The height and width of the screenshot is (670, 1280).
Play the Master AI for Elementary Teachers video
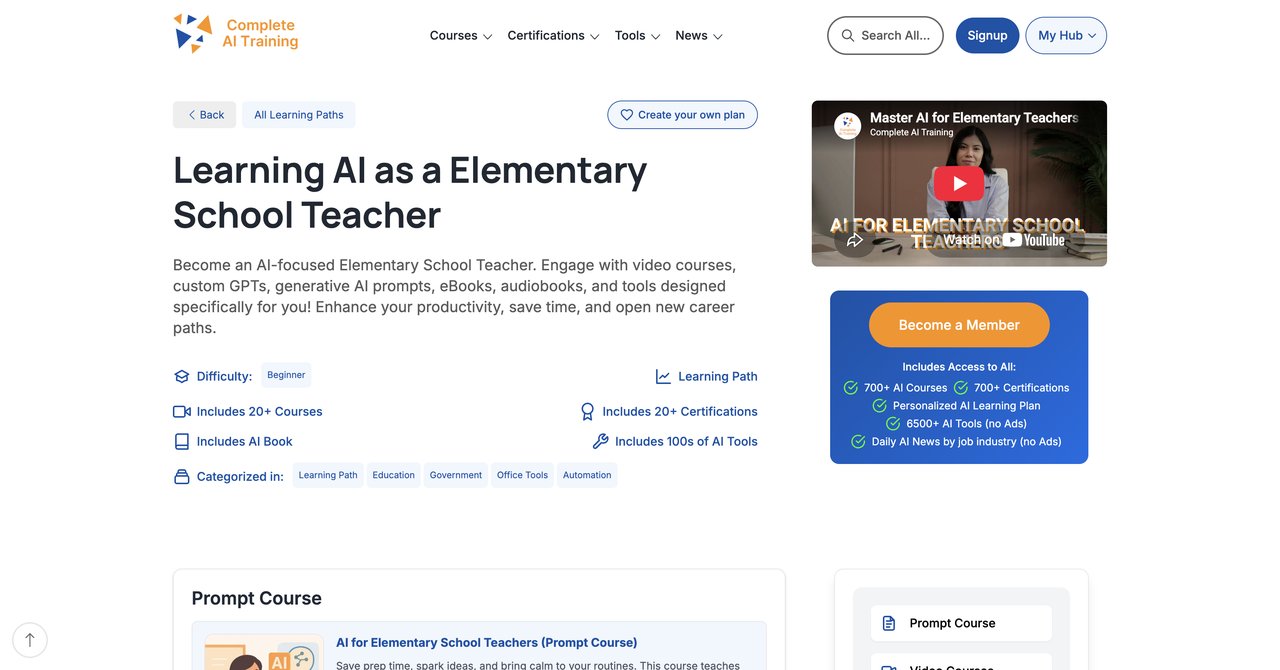point(959,183)
